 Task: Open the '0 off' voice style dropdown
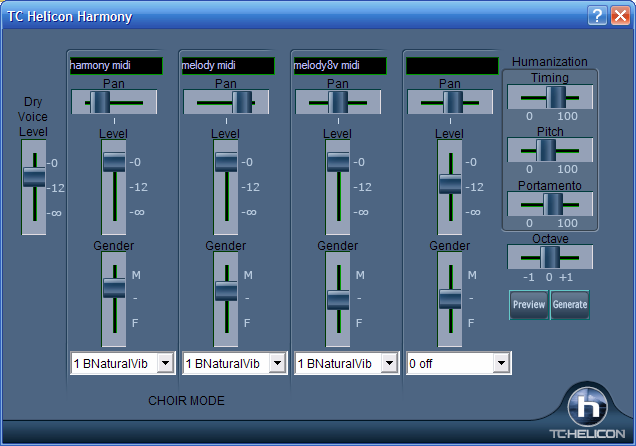click(x=501, y=363)
